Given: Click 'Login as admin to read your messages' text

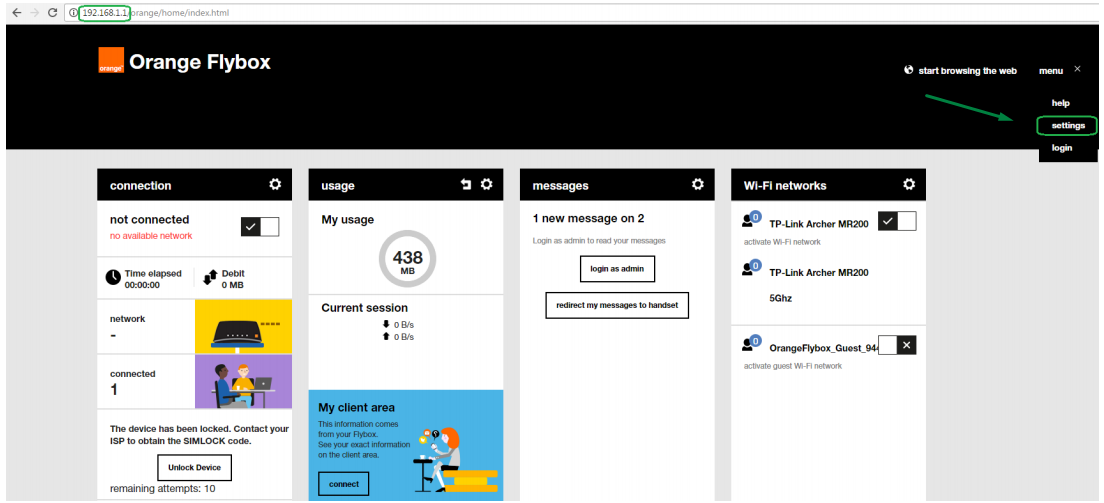Looking at the screenshot, I should coord(599,241).
